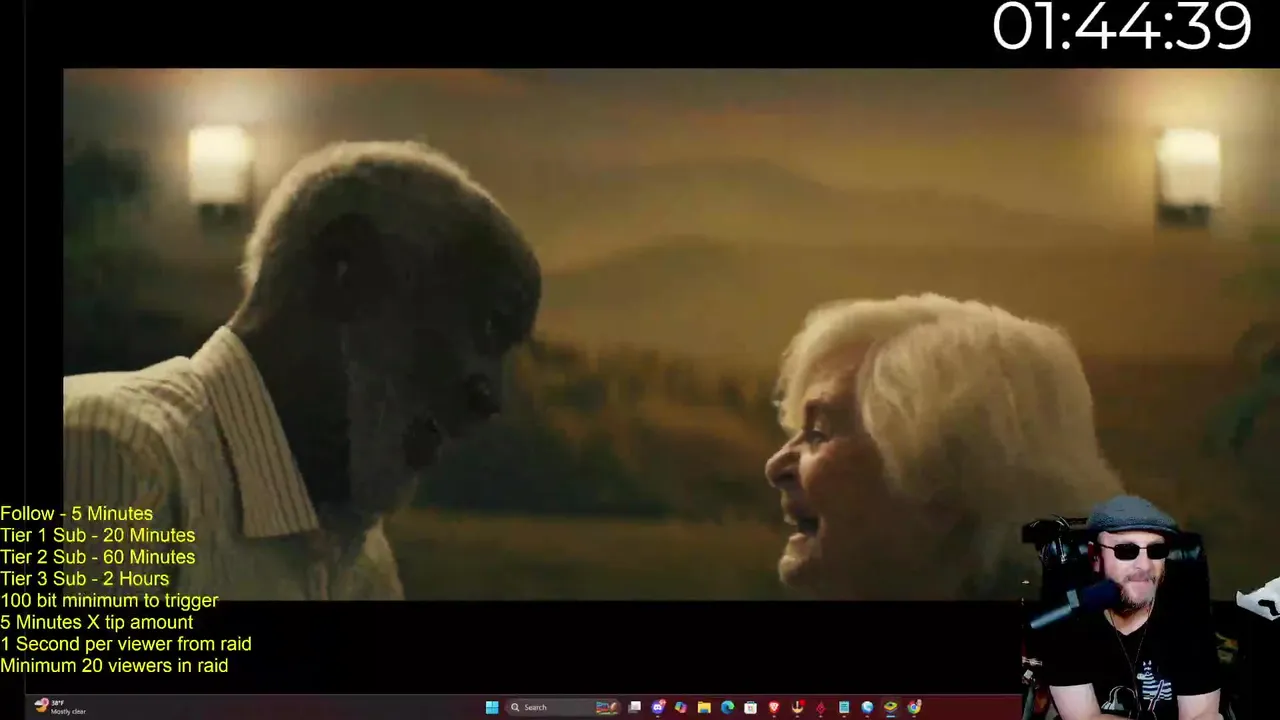The width and height of the screenshot is (1280, 720).
Task: Open Google Chrome from the taskbar
Action: 914,707
